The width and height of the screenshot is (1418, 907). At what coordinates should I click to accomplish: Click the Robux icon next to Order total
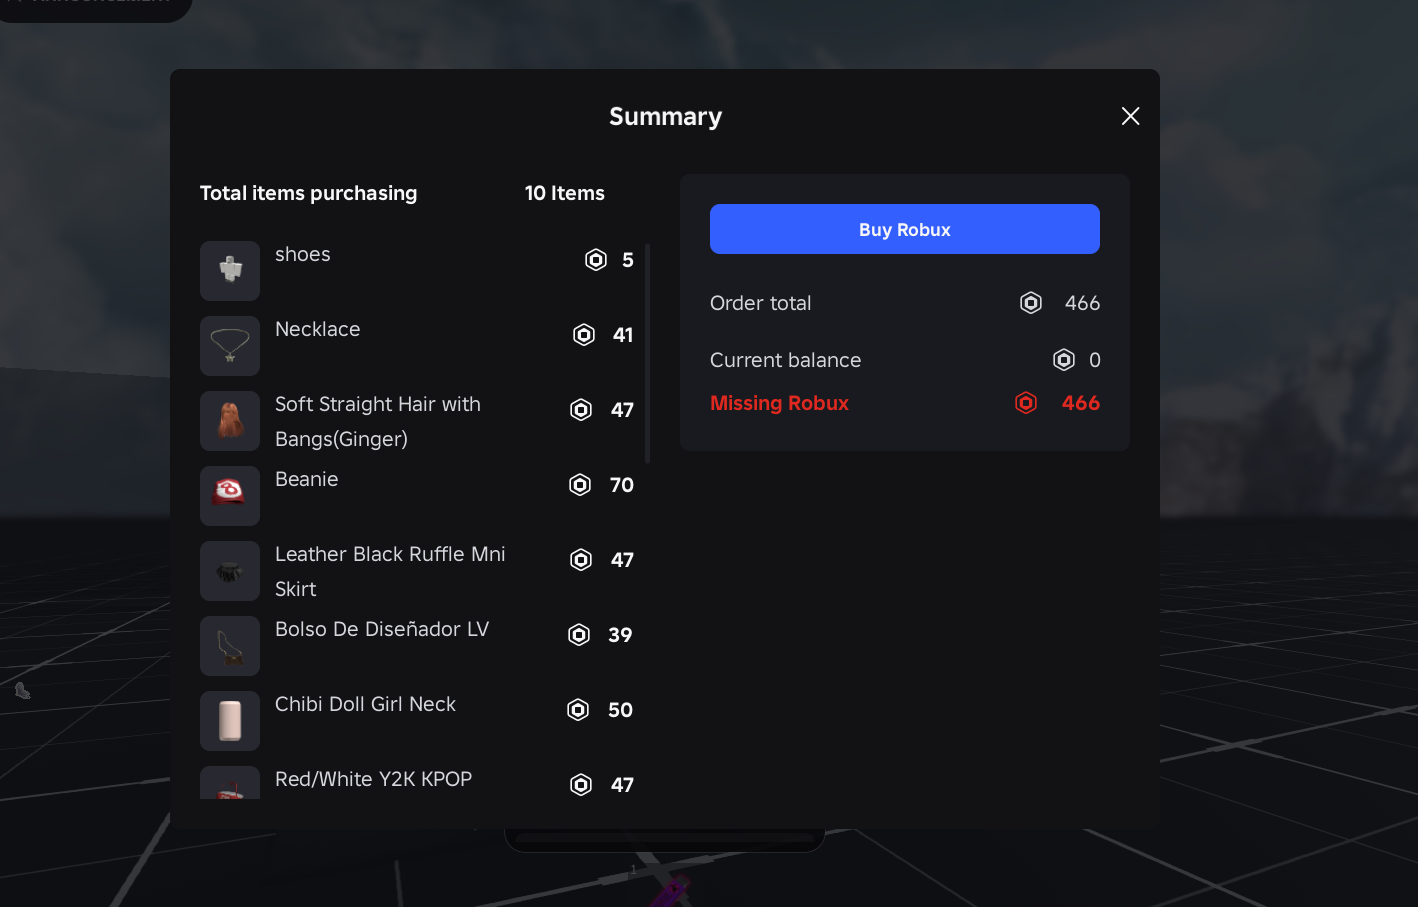pyautogui.click(x=1031, y=302)
